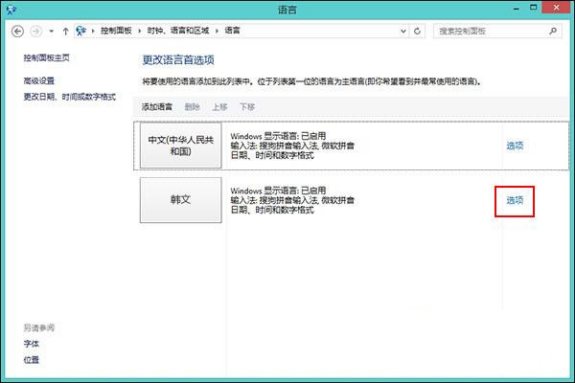
Task: Click the search magnifier icon
Action: (x=553, y=31)
